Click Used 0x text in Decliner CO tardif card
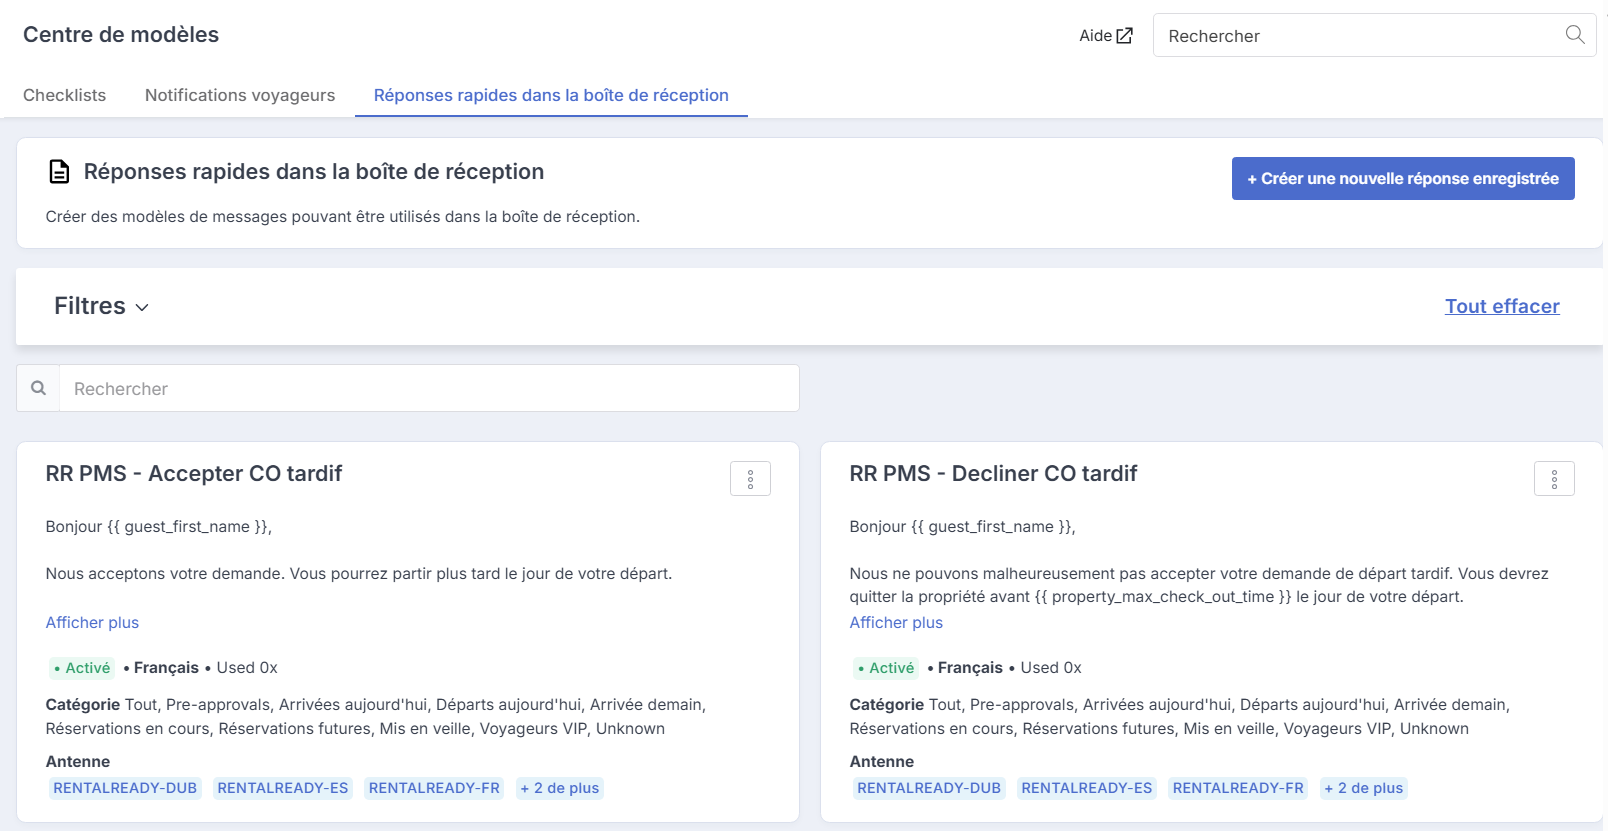Viewport: 1608px width, 831px height. click(1051, 668)
